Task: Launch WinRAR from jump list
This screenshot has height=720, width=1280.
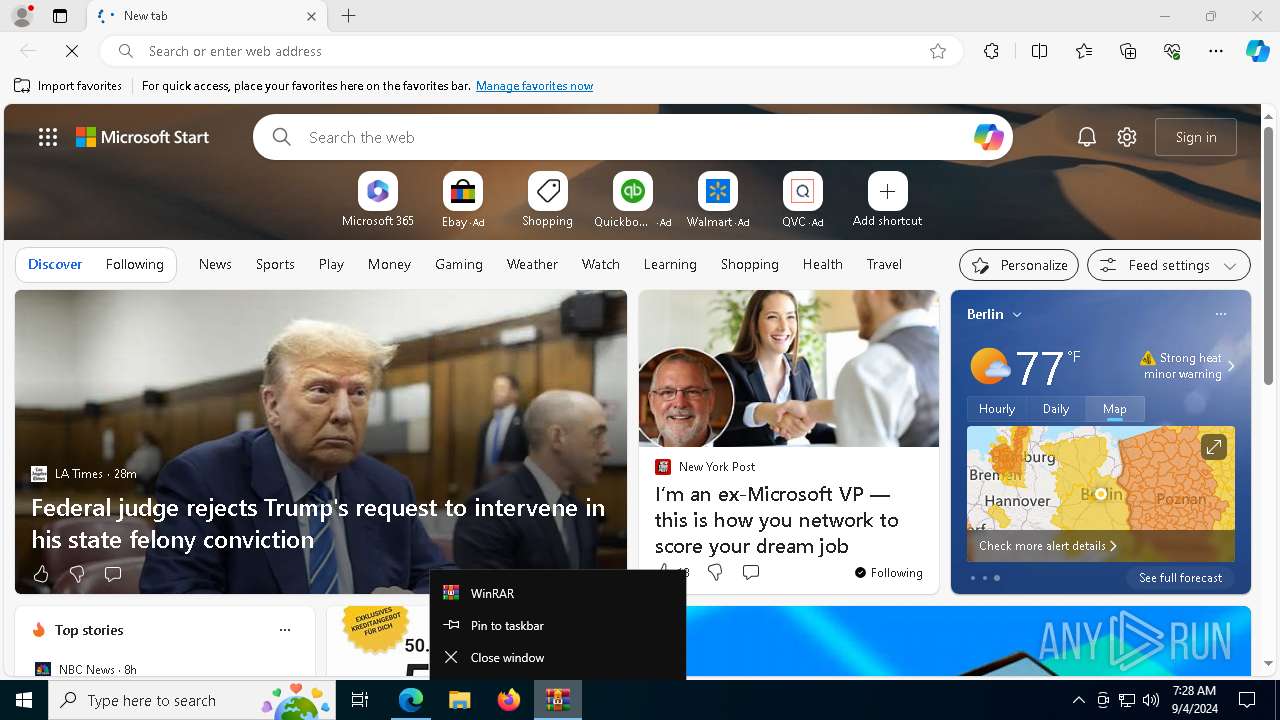Action: pyautogui.click(x=558, y=593)
